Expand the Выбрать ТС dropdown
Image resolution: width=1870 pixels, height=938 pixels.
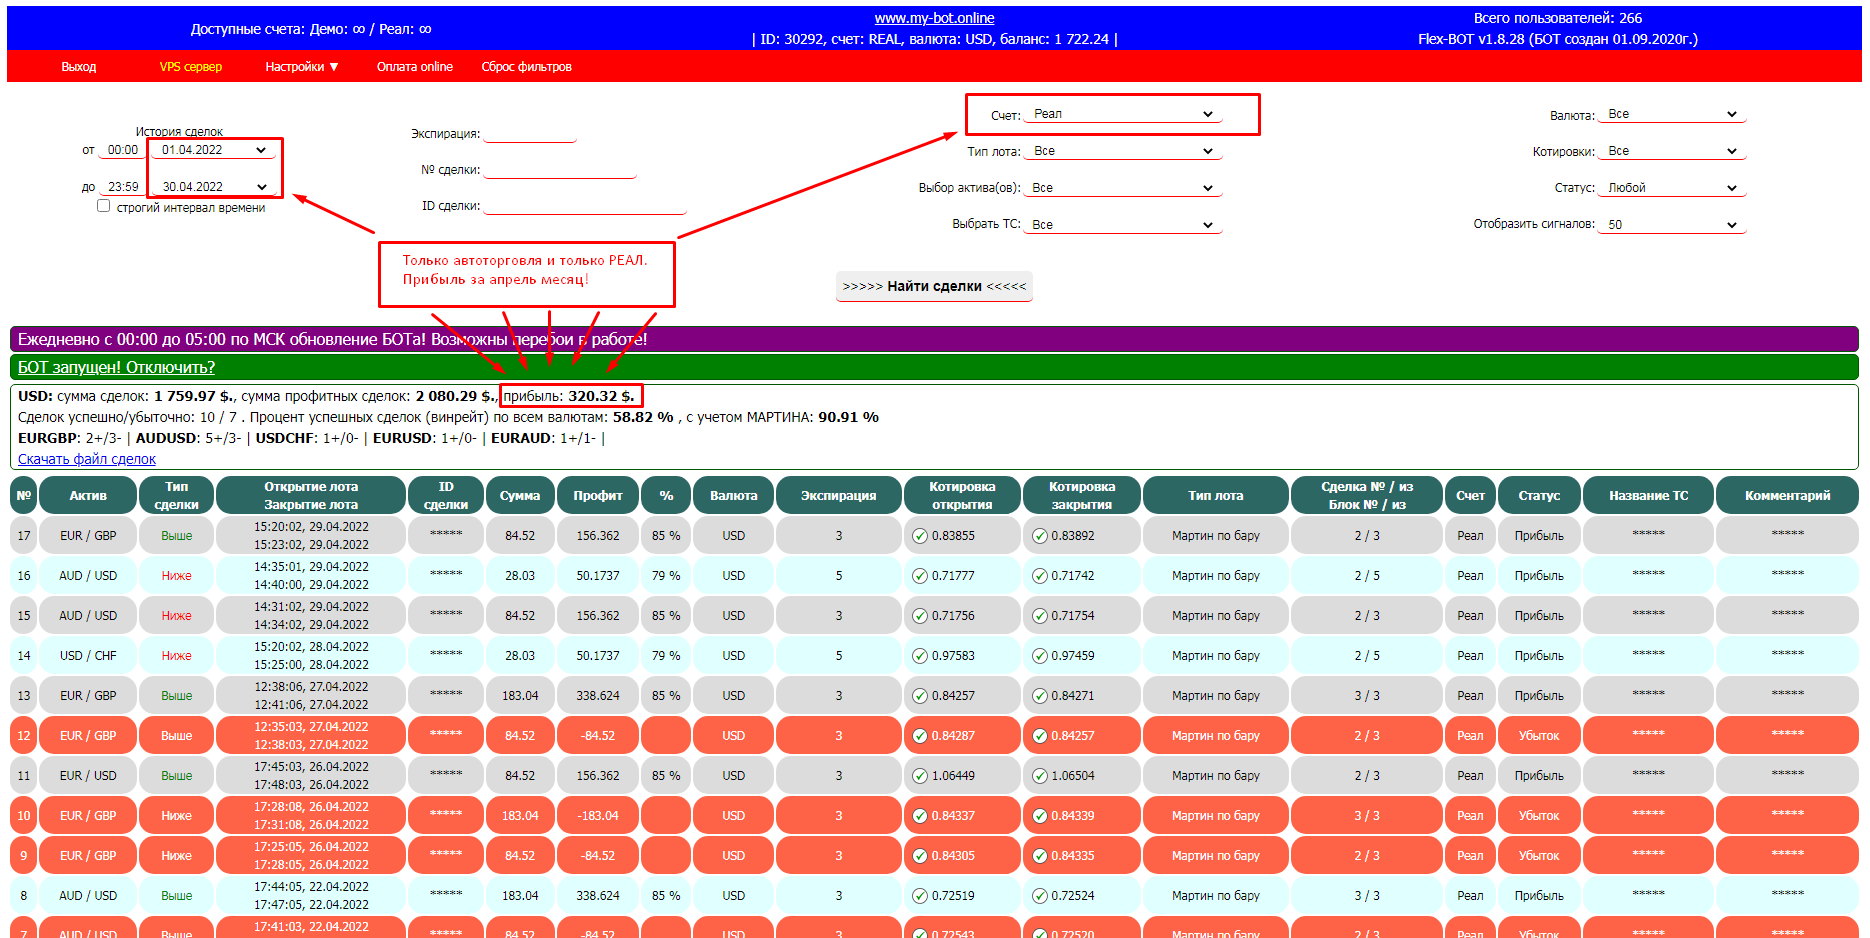point(1123,225)
